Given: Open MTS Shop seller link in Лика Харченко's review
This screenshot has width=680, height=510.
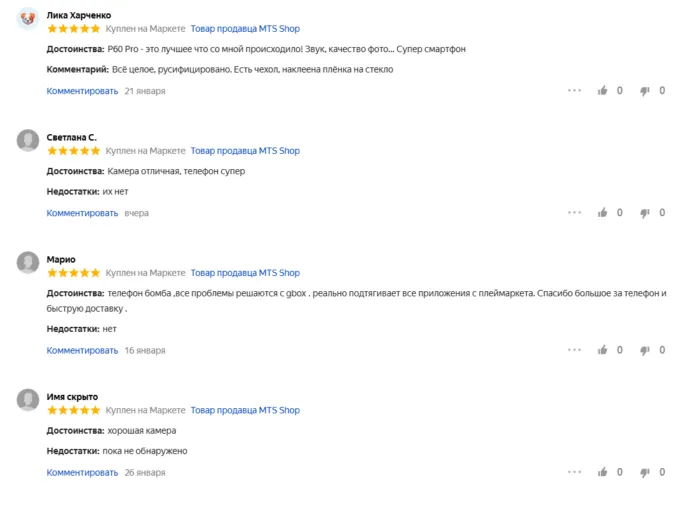Looking at the screenshot, I should (x=245, y=29).
